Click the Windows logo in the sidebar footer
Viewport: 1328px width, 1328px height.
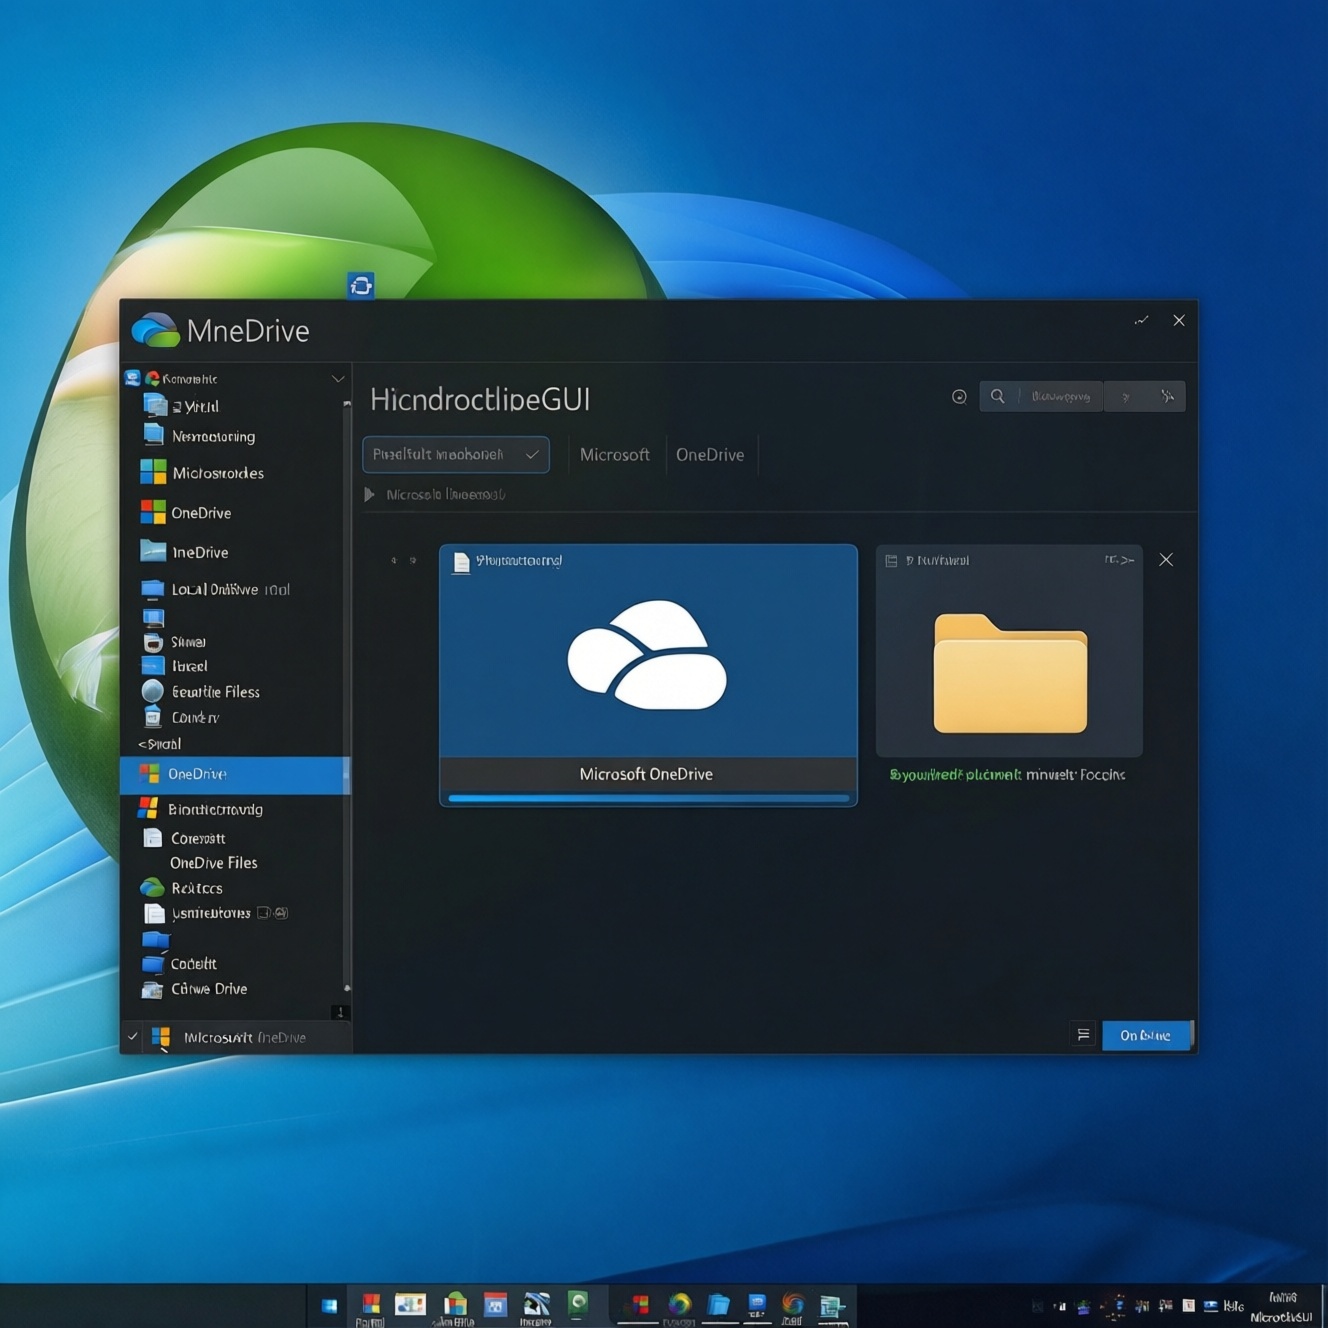pyautogui.click(x=161, y=1037)
